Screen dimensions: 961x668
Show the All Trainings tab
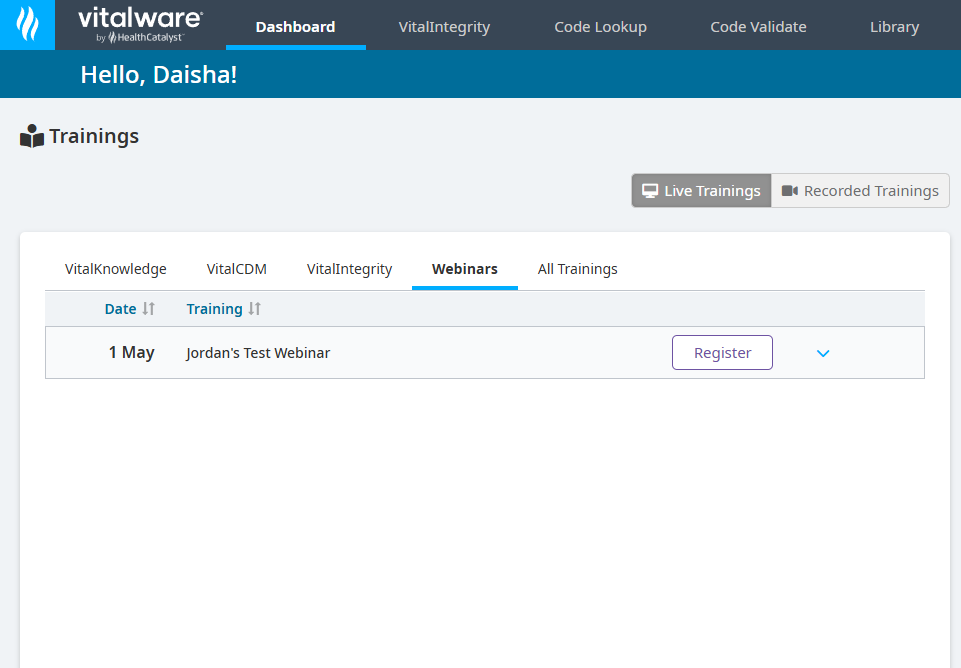[x=577, y=269]
